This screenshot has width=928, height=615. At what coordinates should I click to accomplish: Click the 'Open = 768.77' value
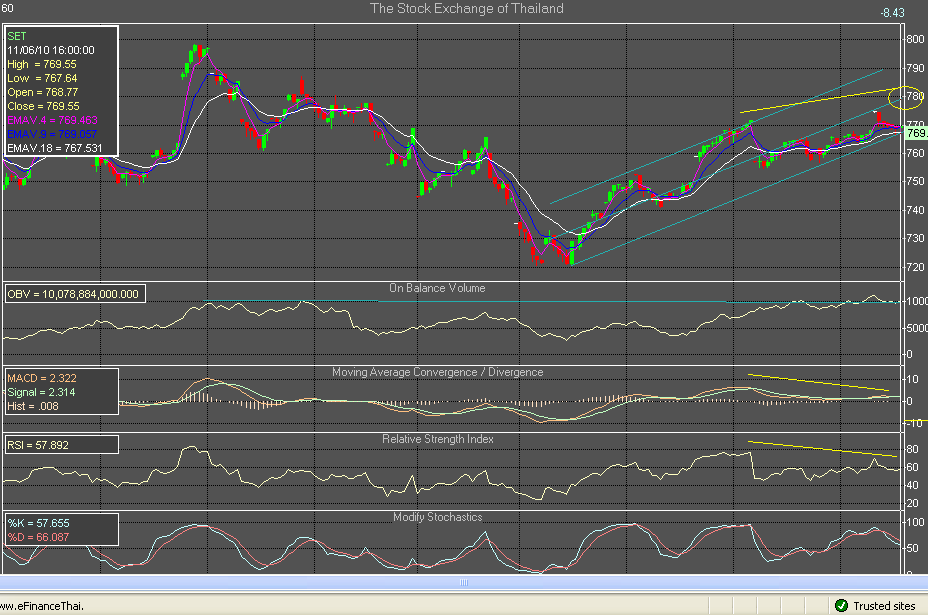pyautogui.click(x=43, y=92)
